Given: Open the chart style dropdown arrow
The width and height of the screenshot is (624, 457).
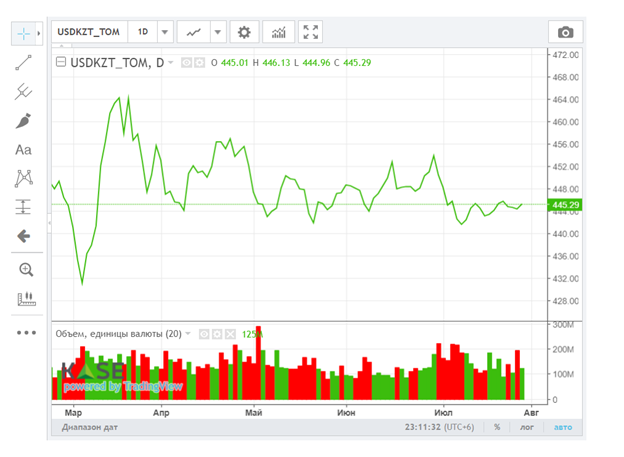Looking at the screenshot, I should point(218,32).
